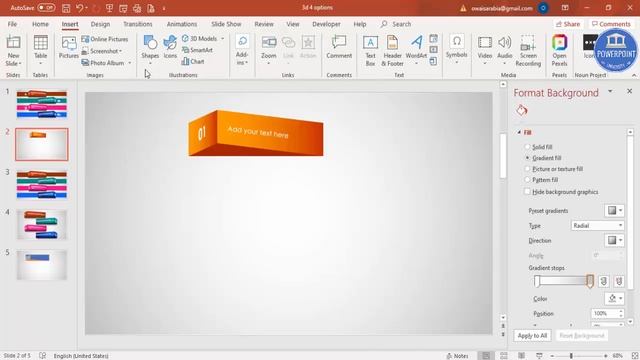This screenshot has width=640, height=360.
Task: Undo the last action
Action: [80, 8]
